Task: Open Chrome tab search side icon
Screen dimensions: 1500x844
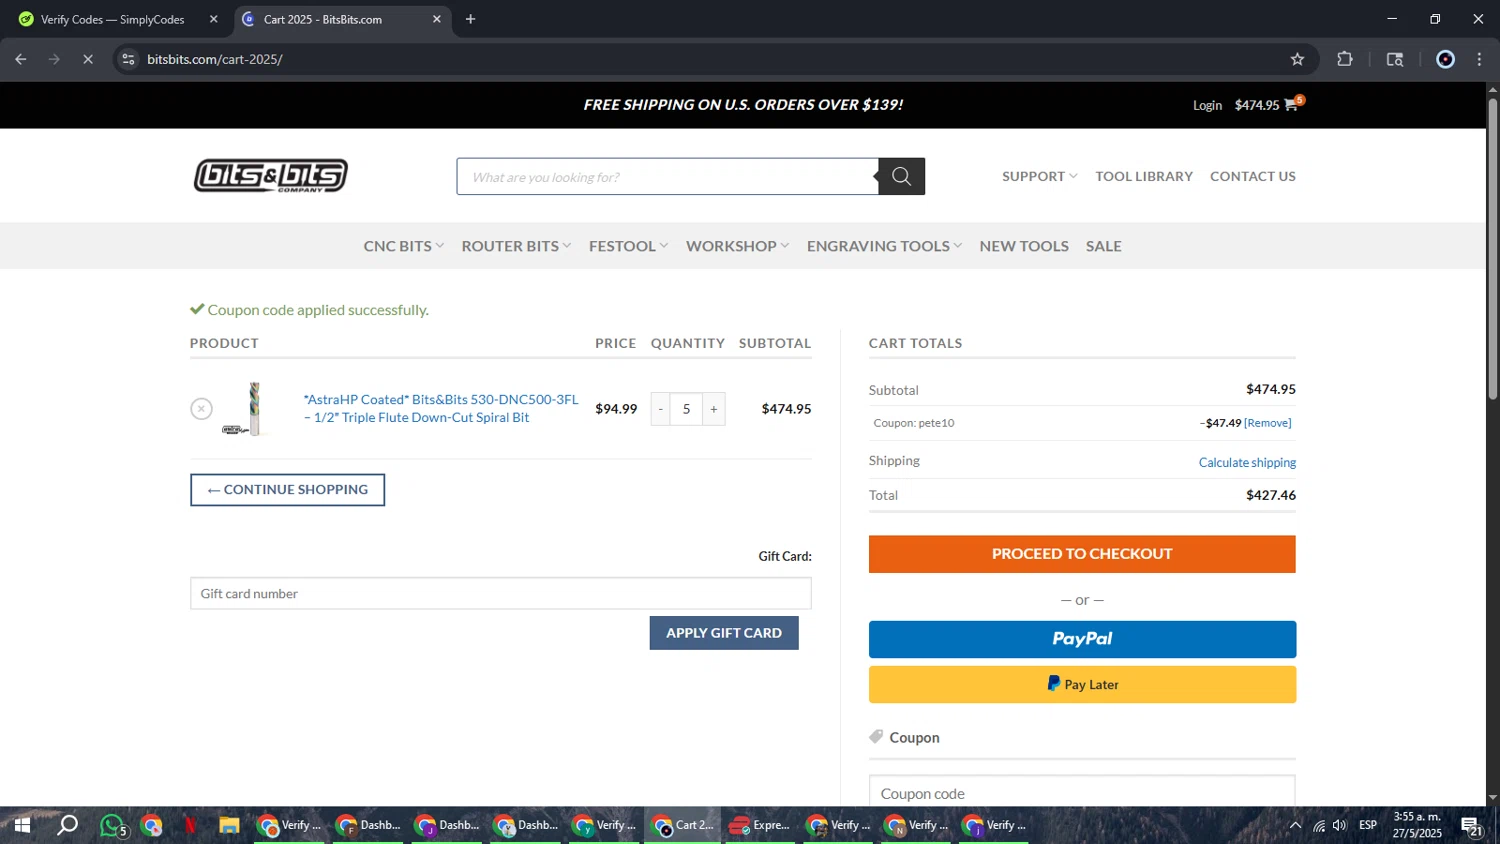Action: (x=1395, y=59)
